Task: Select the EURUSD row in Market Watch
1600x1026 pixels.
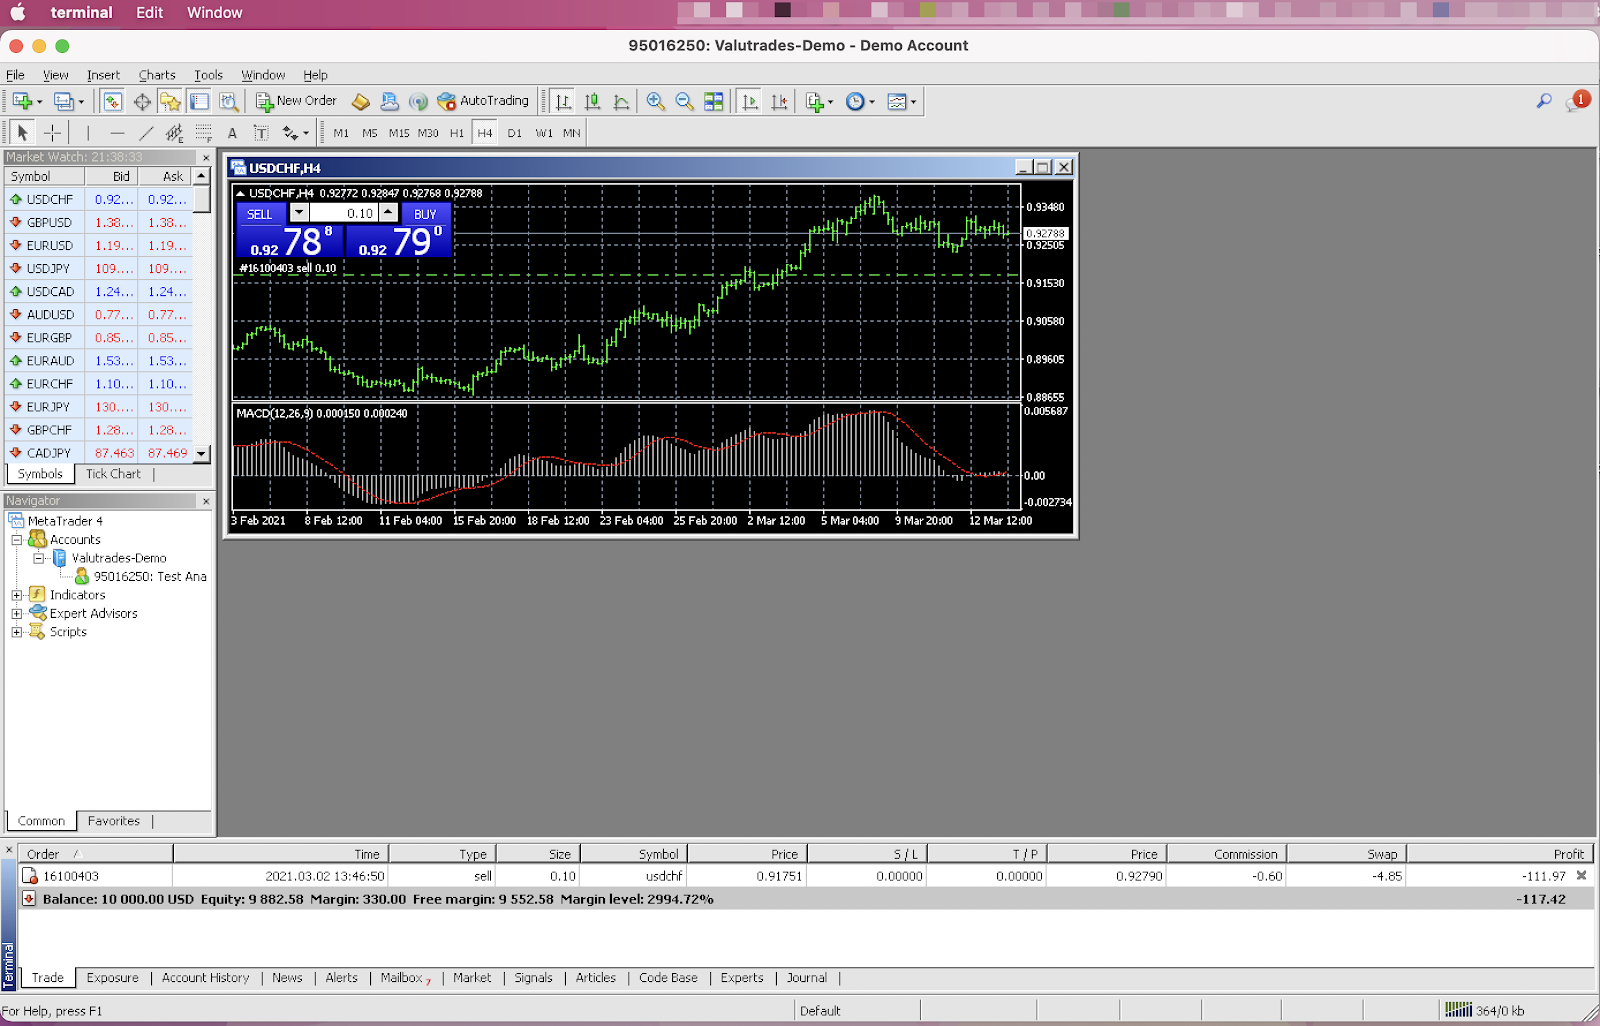Action: tap(99, 246)
